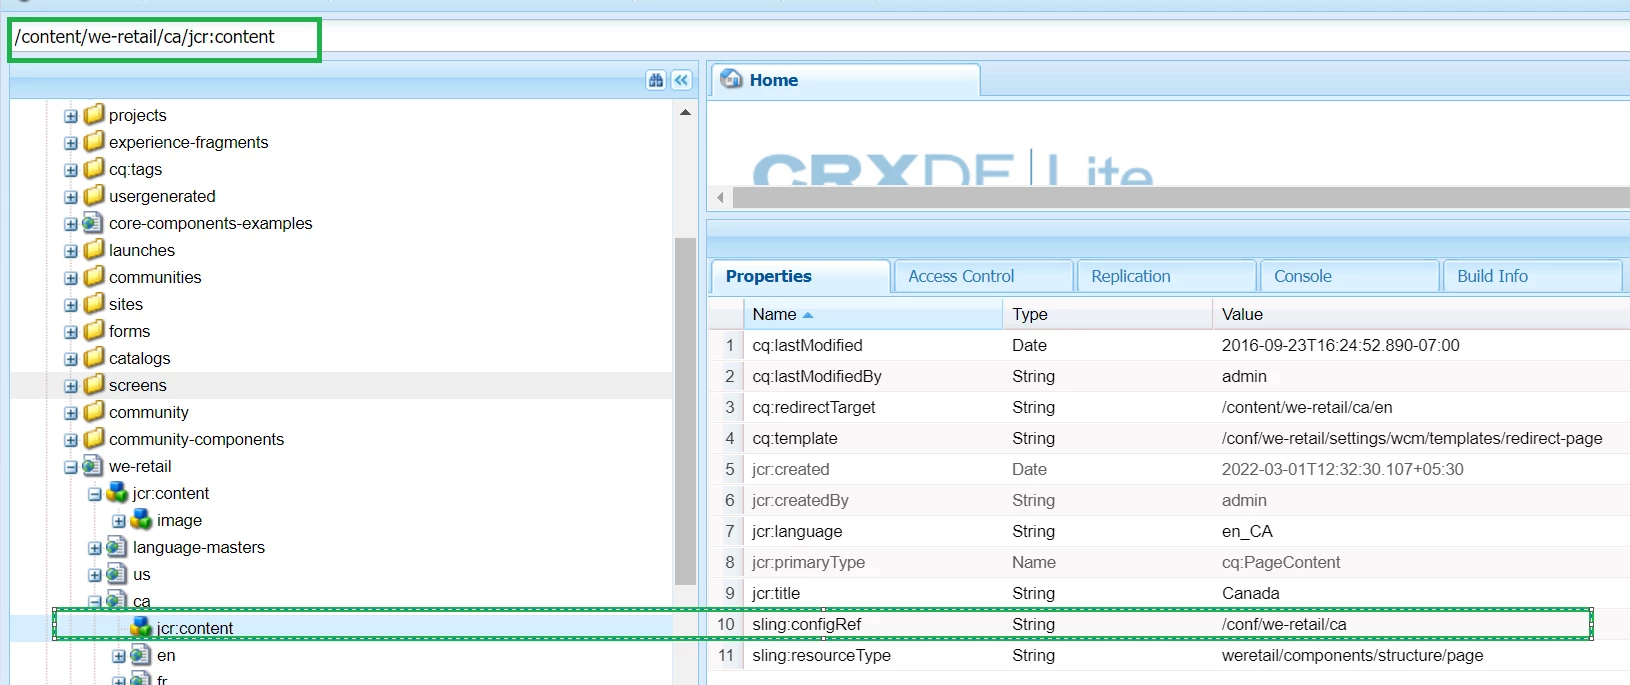This screenshot has width=1630, height=685.
Task: Click the ca/jcr:content node cubes icon
Action: click(x=141, y=627)
